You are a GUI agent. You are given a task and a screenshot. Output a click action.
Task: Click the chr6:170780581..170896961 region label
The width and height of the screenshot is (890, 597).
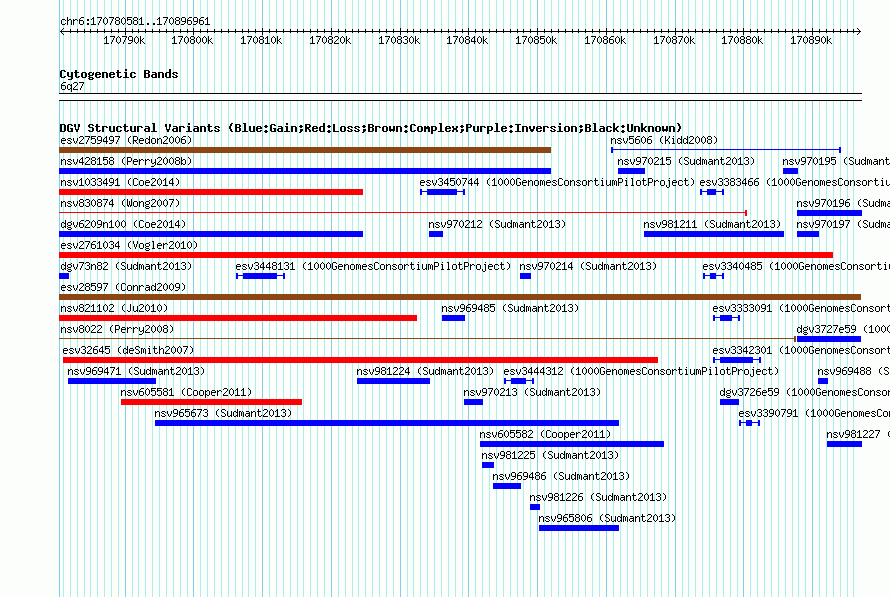tap(135, 21)
